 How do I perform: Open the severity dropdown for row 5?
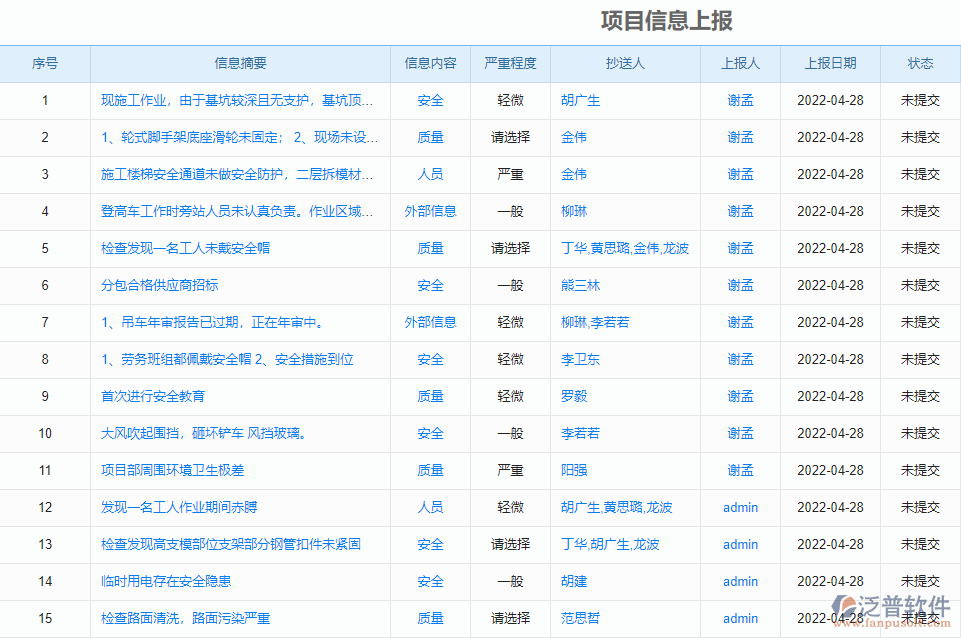point(512,248)
